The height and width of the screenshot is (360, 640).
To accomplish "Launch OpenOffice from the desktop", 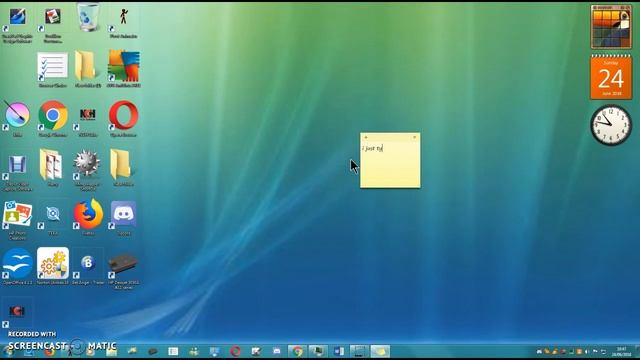I will tap(17, 266).
